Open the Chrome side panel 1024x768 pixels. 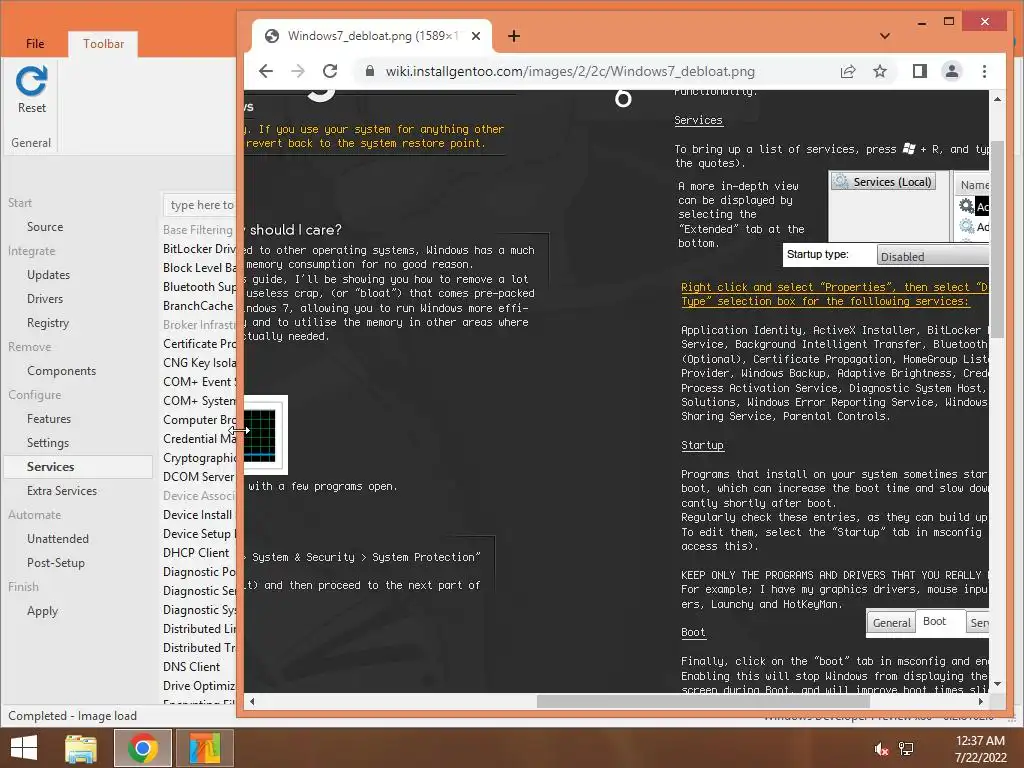[x=920, y=71]
